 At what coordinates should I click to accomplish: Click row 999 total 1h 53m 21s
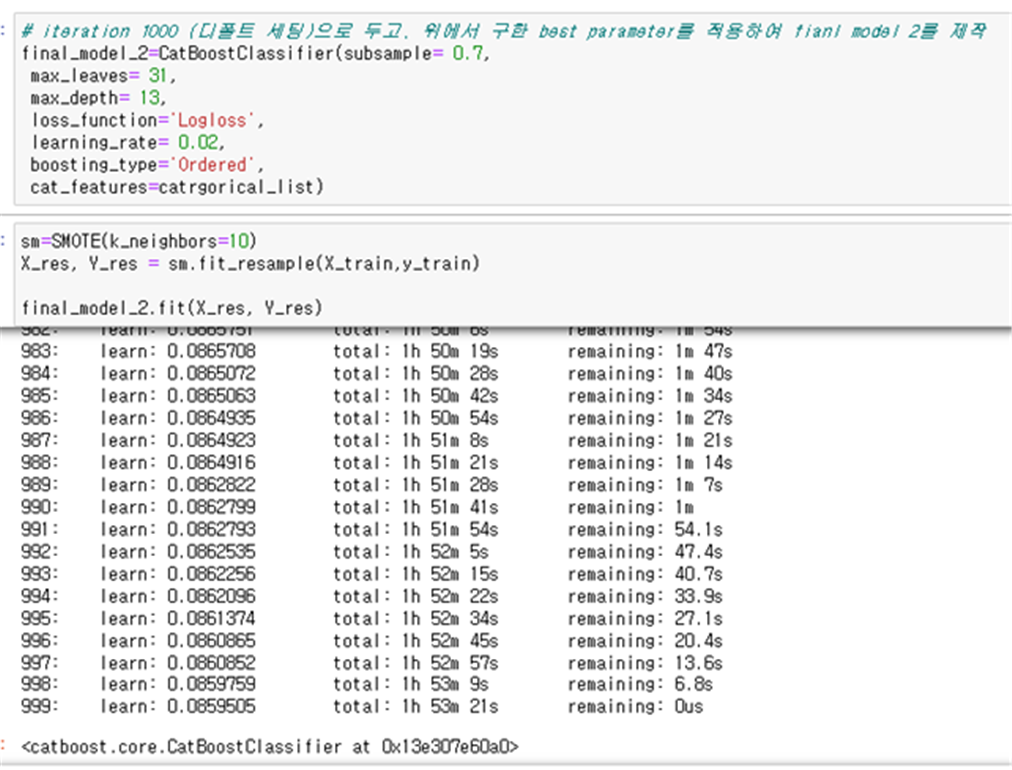[x=416, y=707]
